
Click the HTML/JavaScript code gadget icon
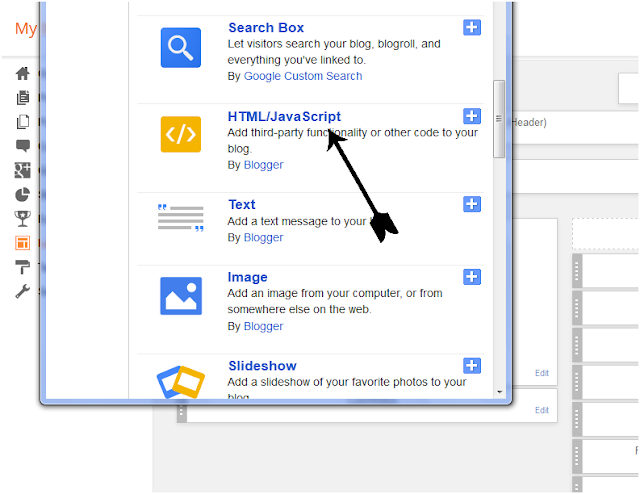click(x=181, y=134)
